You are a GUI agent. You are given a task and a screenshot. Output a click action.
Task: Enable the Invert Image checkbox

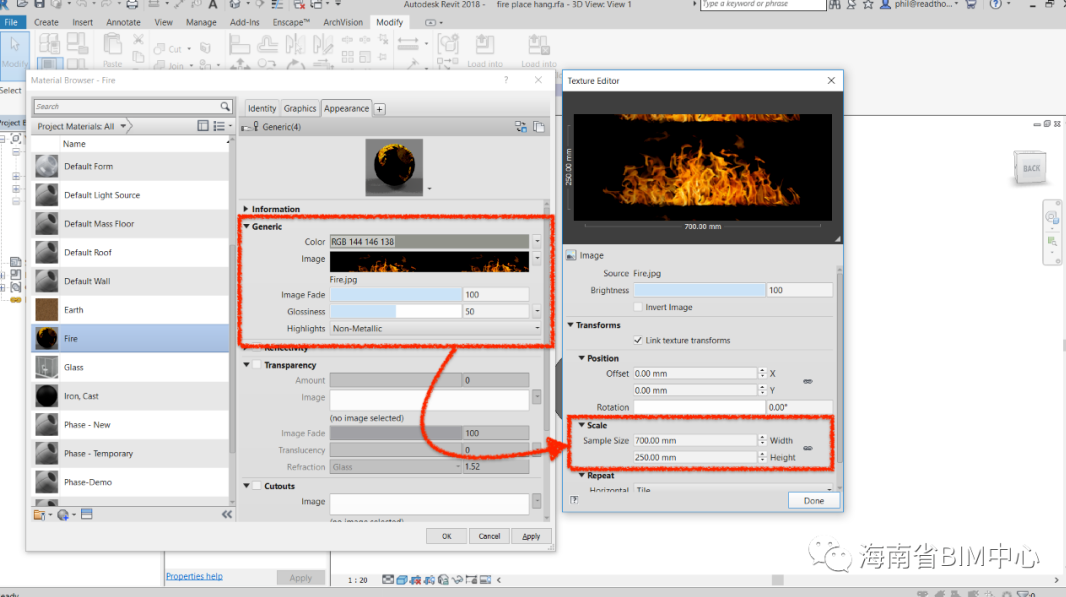(x=637, y=307)
